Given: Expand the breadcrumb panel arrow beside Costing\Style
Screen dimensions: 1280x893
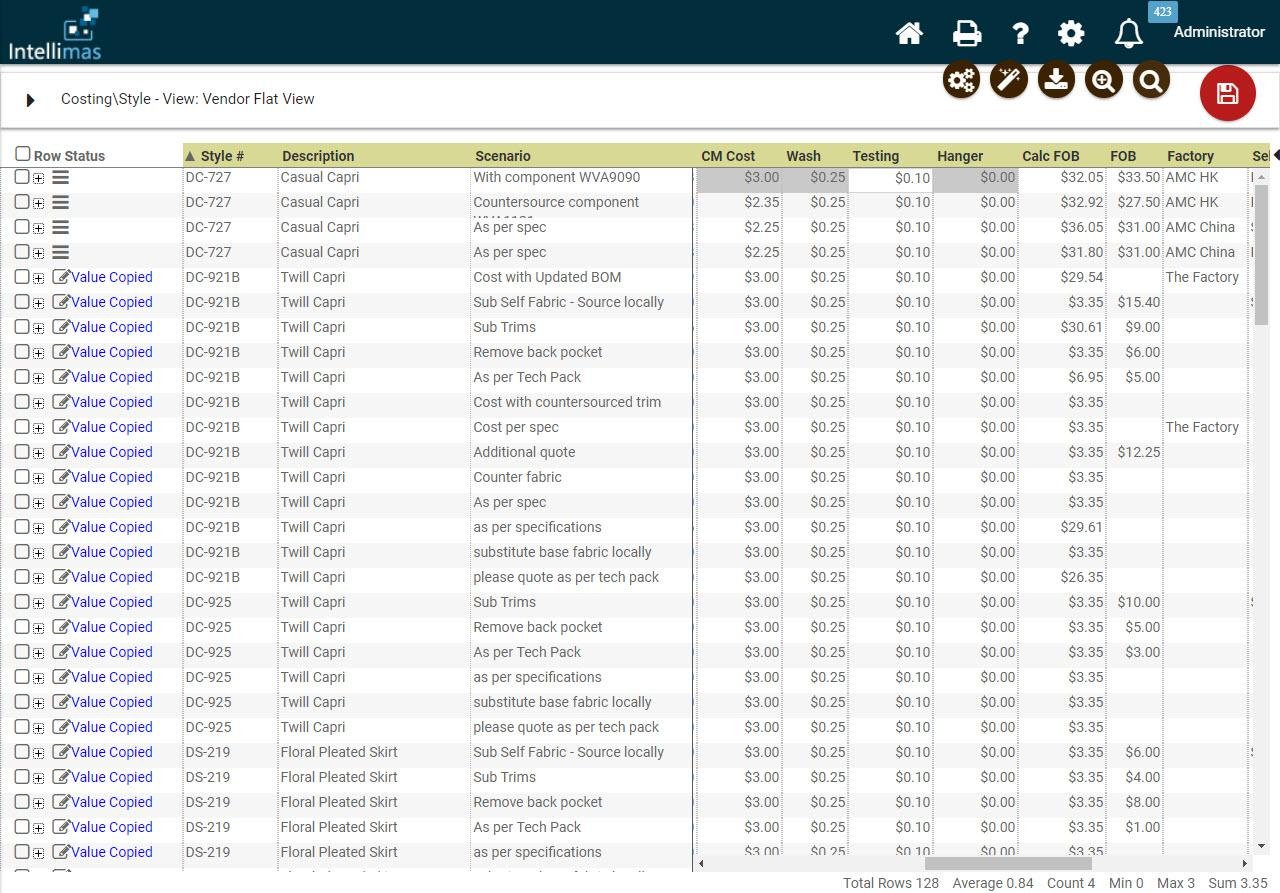Looking at the screenshot, I should [31, 100].
